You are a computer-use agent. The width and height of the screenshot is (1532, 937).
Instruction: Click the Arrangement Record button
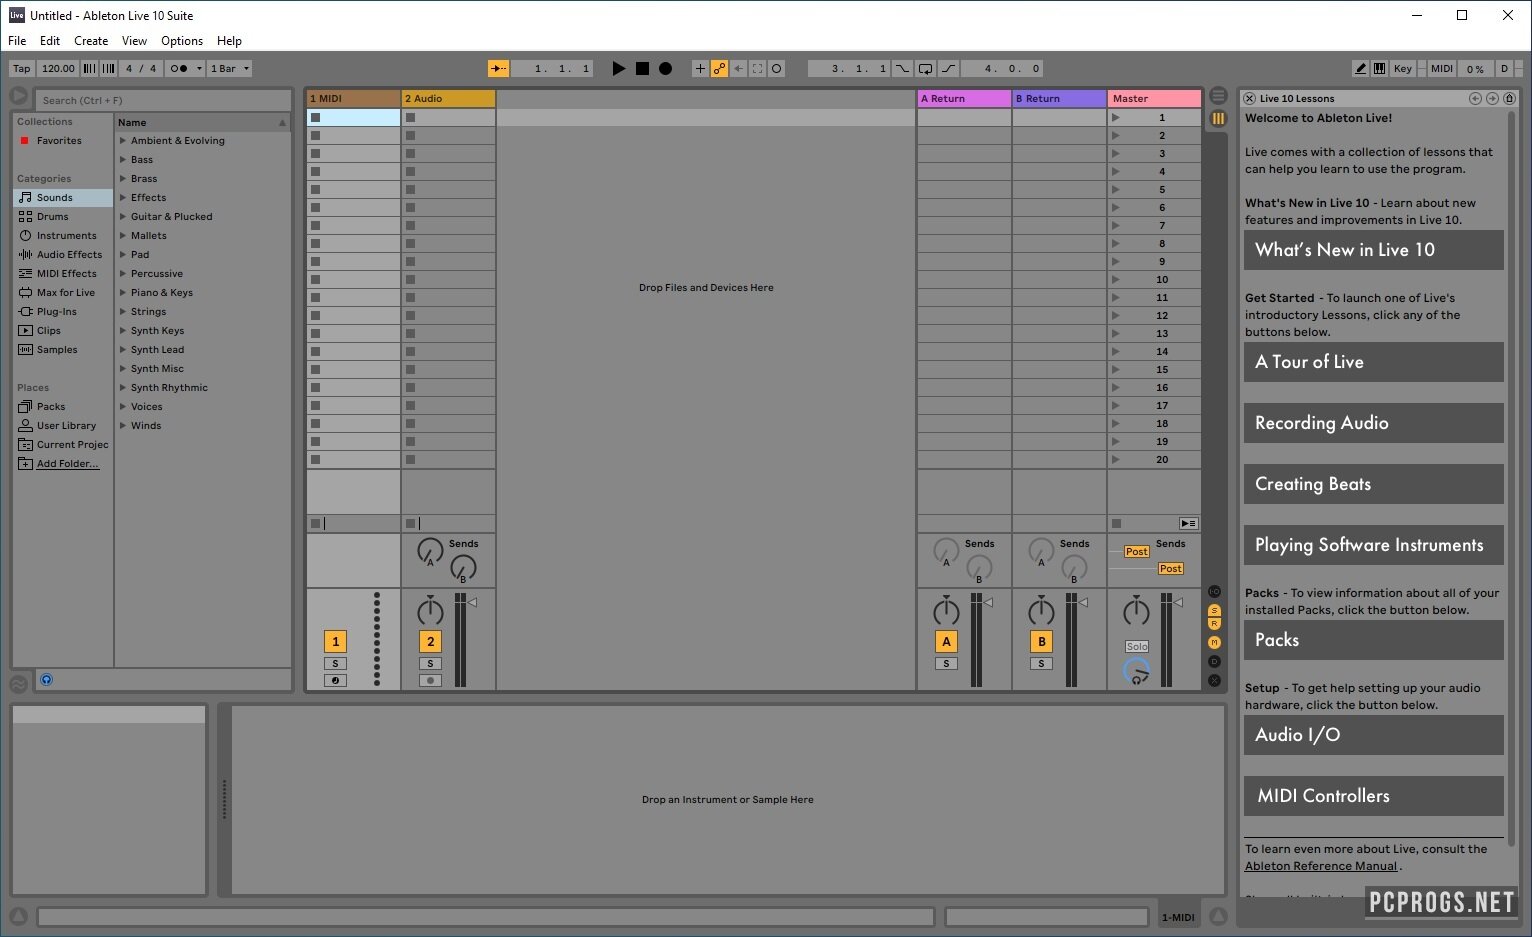point(665,69)
